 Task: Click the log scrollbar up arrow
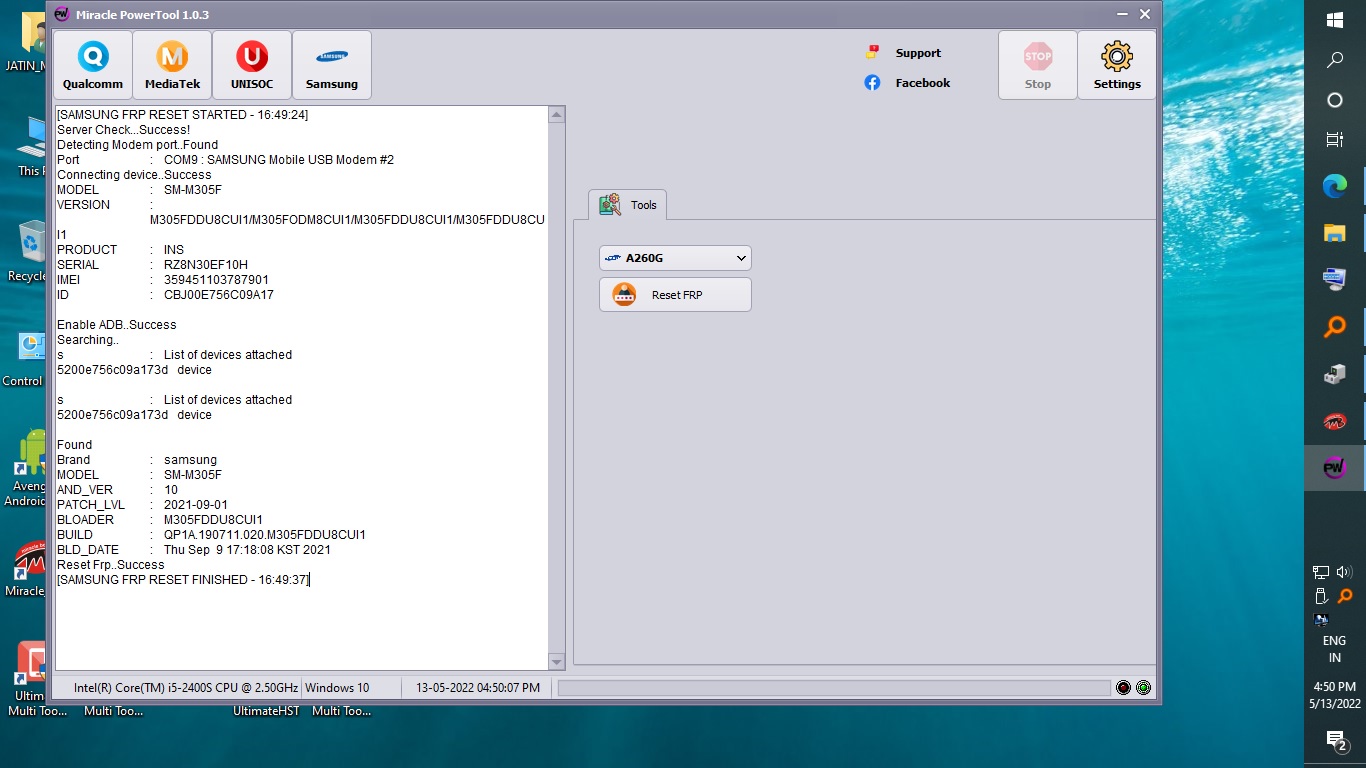[557, 115]
